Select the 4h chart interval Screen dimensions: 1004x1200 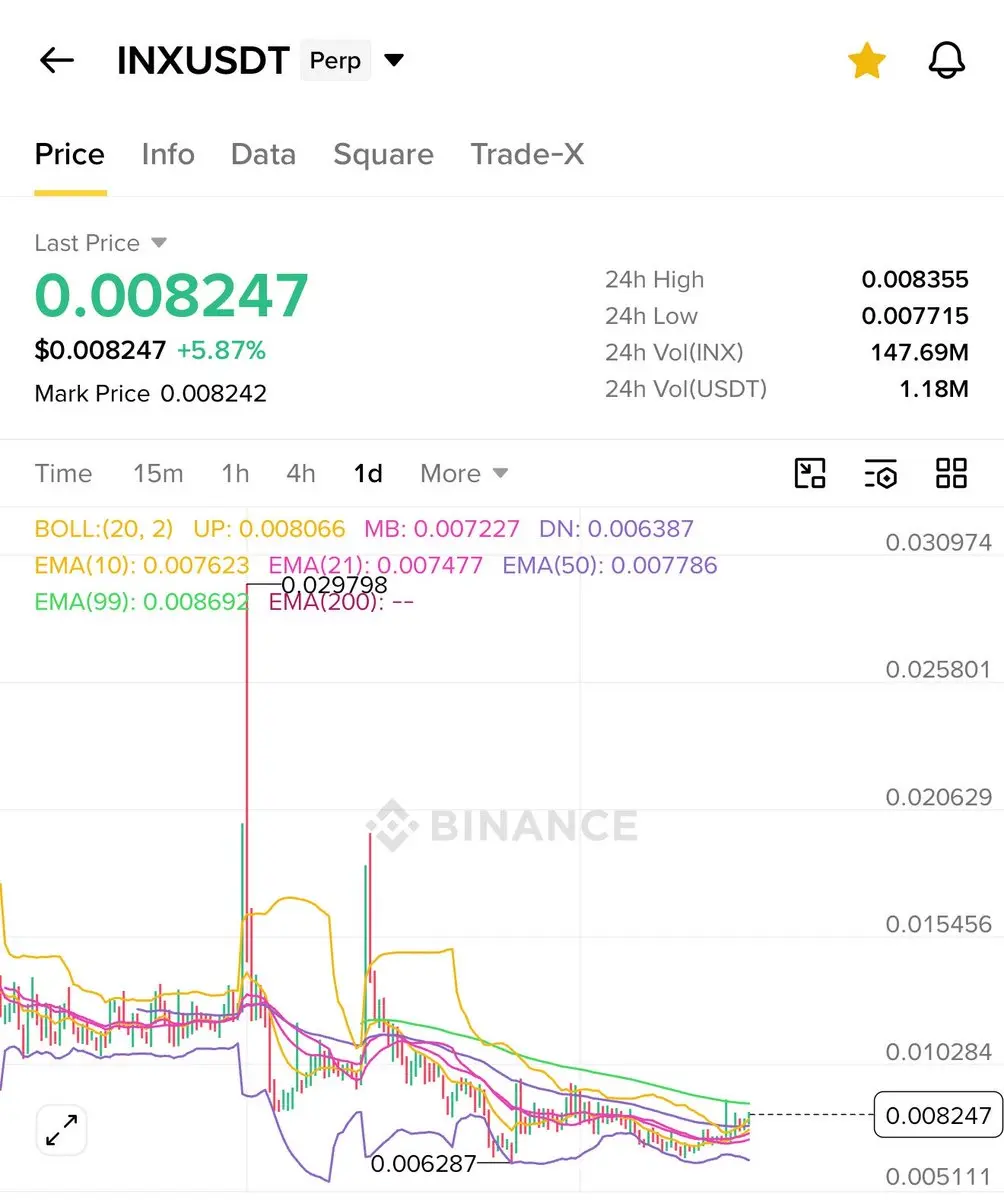tap(301, 473)
